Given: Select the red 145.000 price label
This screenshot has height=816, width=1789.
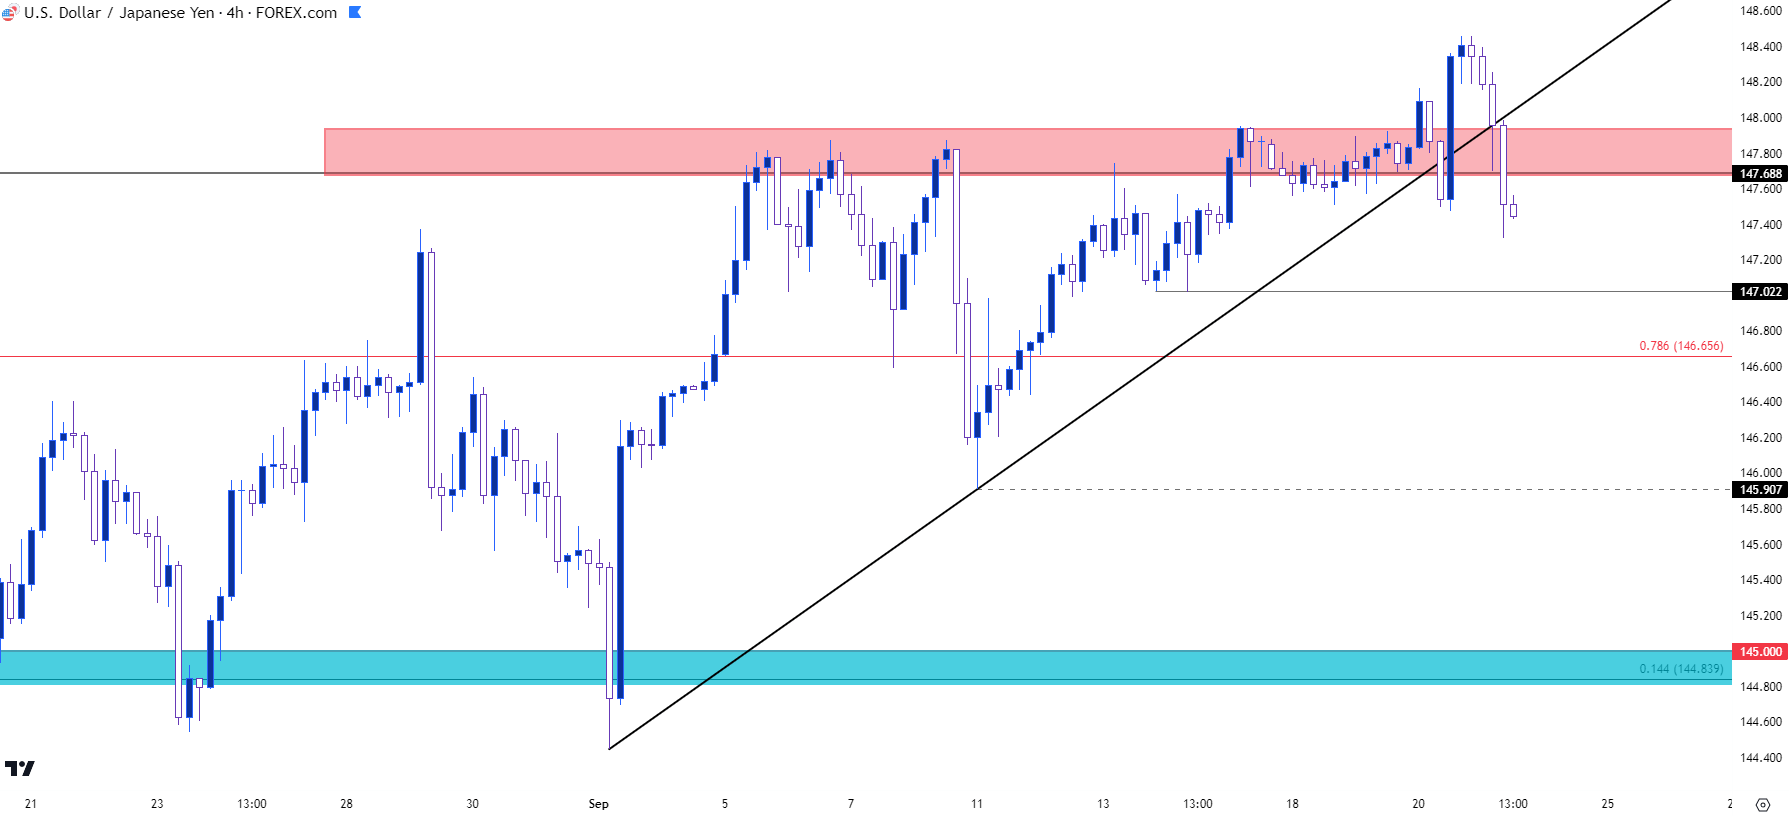Looking at the screenshot, I should 1760,652.
